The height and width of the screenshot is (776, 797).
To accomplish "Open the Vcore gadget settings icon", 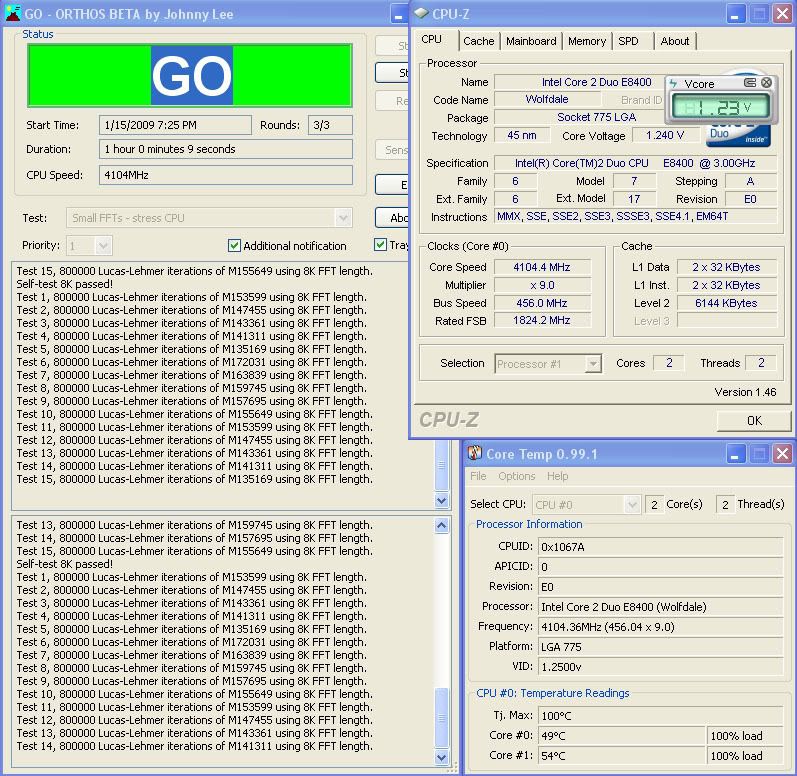I will [x=750, y=82].
